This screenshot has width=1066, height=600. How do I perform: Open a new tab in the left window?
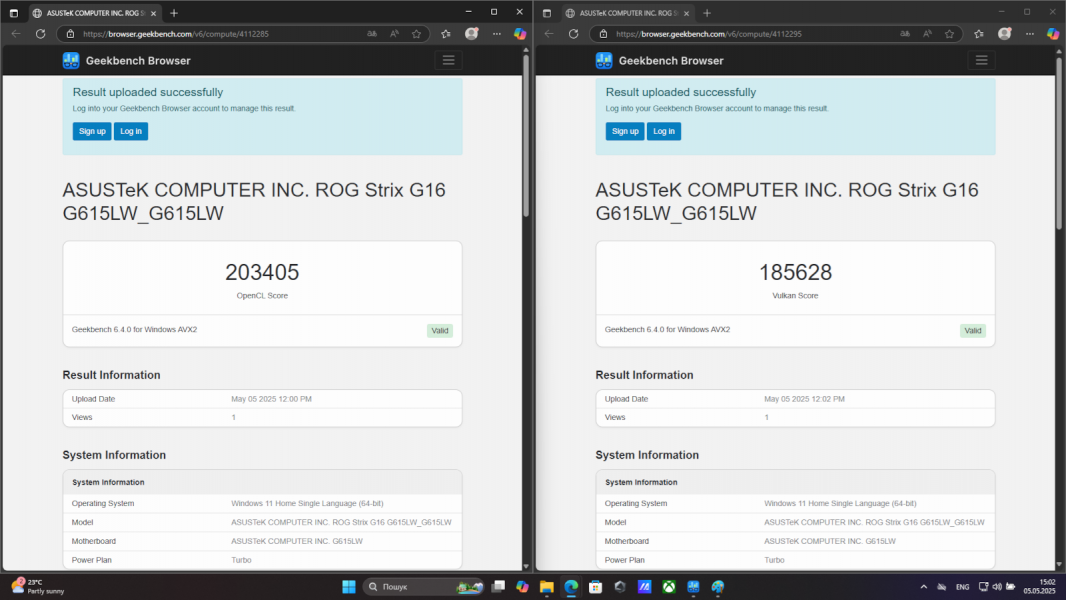click(174, 13)
